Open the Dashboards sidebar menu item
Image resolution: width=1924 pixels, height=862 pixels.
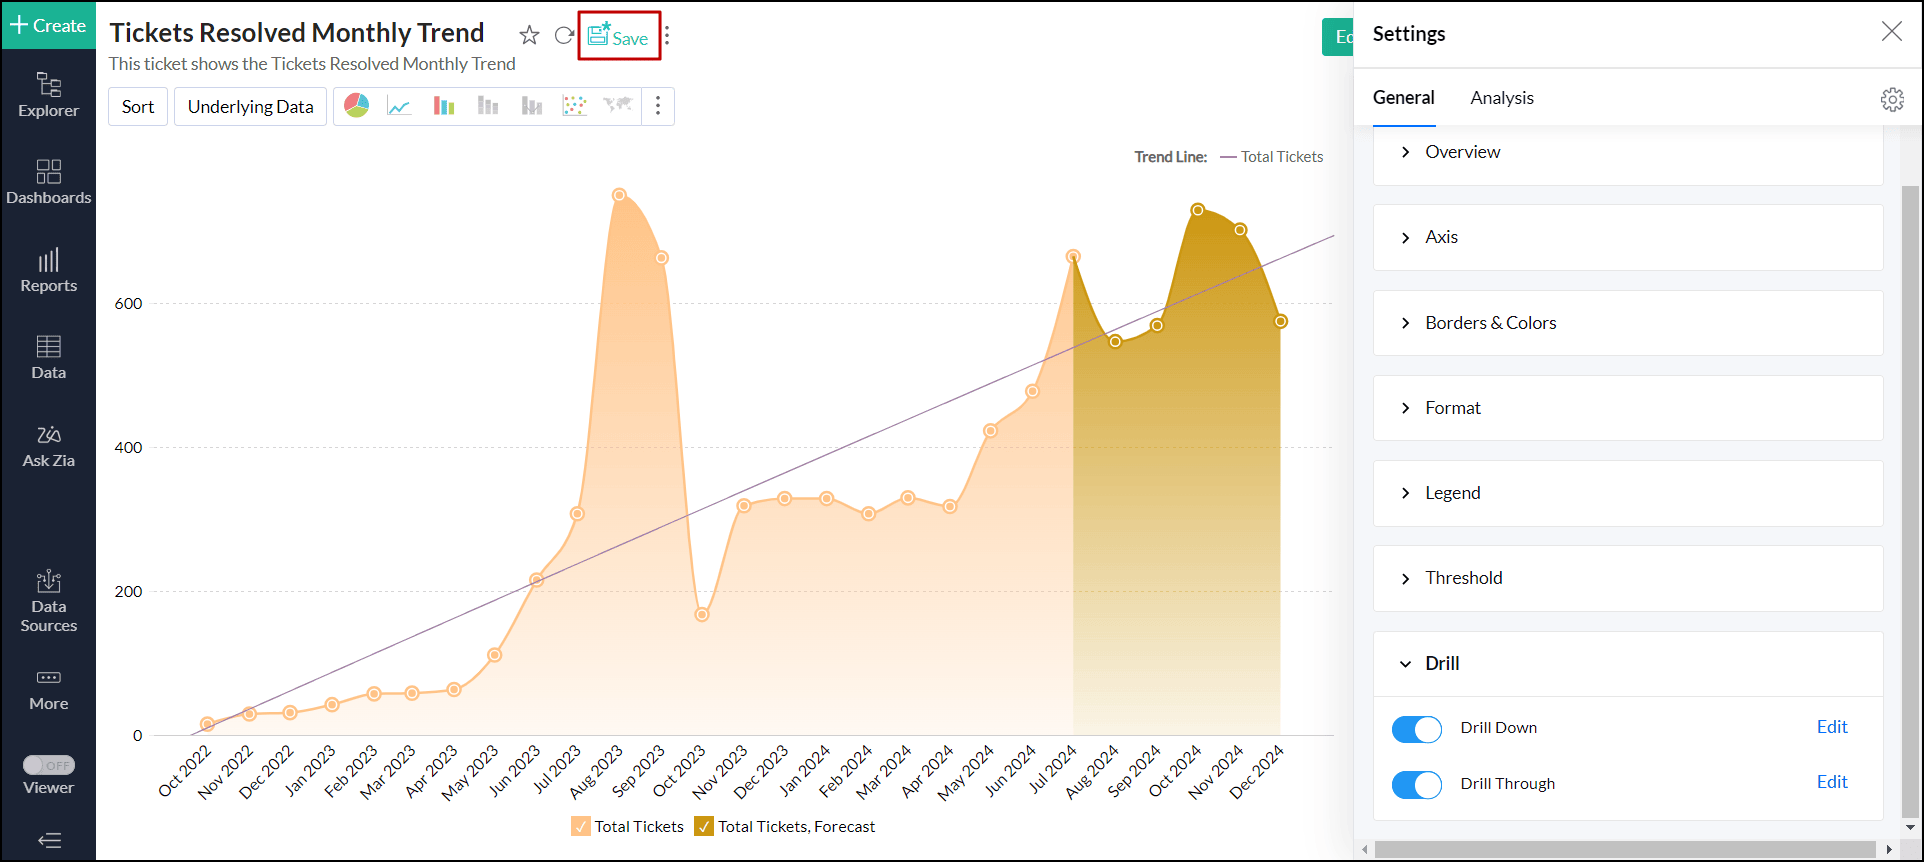point(48,182)
